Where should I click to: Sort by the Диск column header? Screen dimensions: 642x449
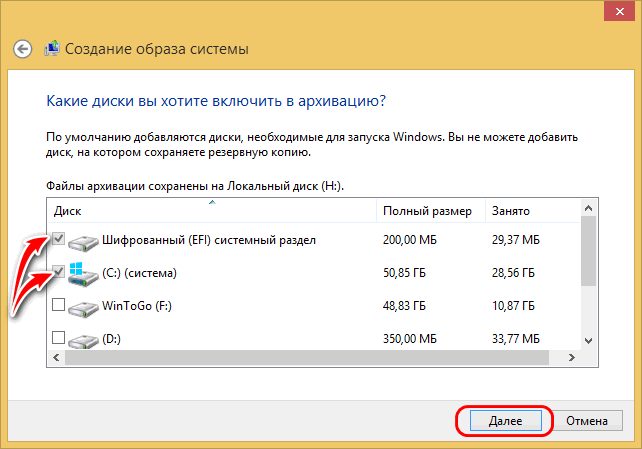point(212,211)
